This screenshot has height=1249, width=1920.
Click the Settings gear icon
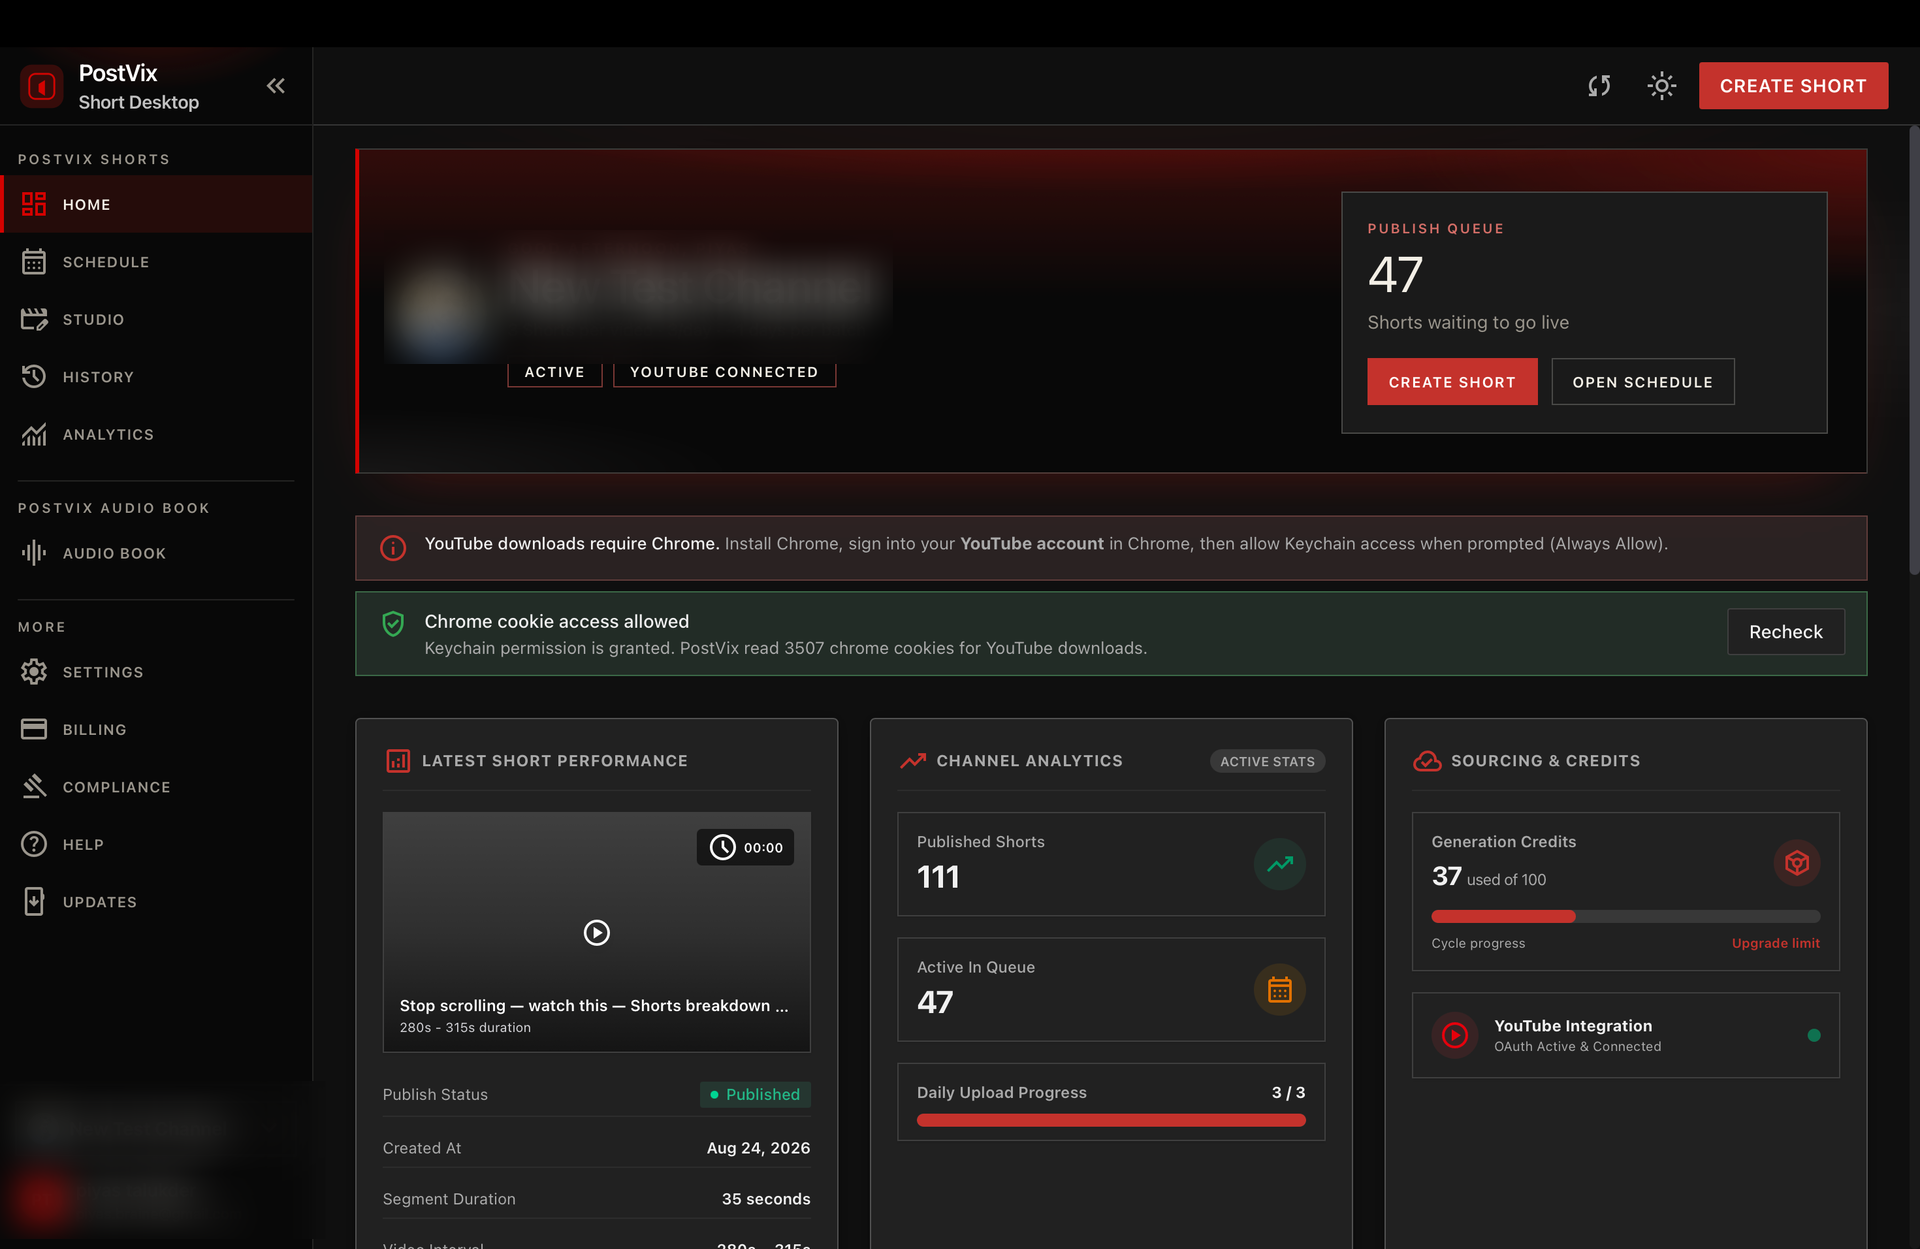(x=34, y=672)
